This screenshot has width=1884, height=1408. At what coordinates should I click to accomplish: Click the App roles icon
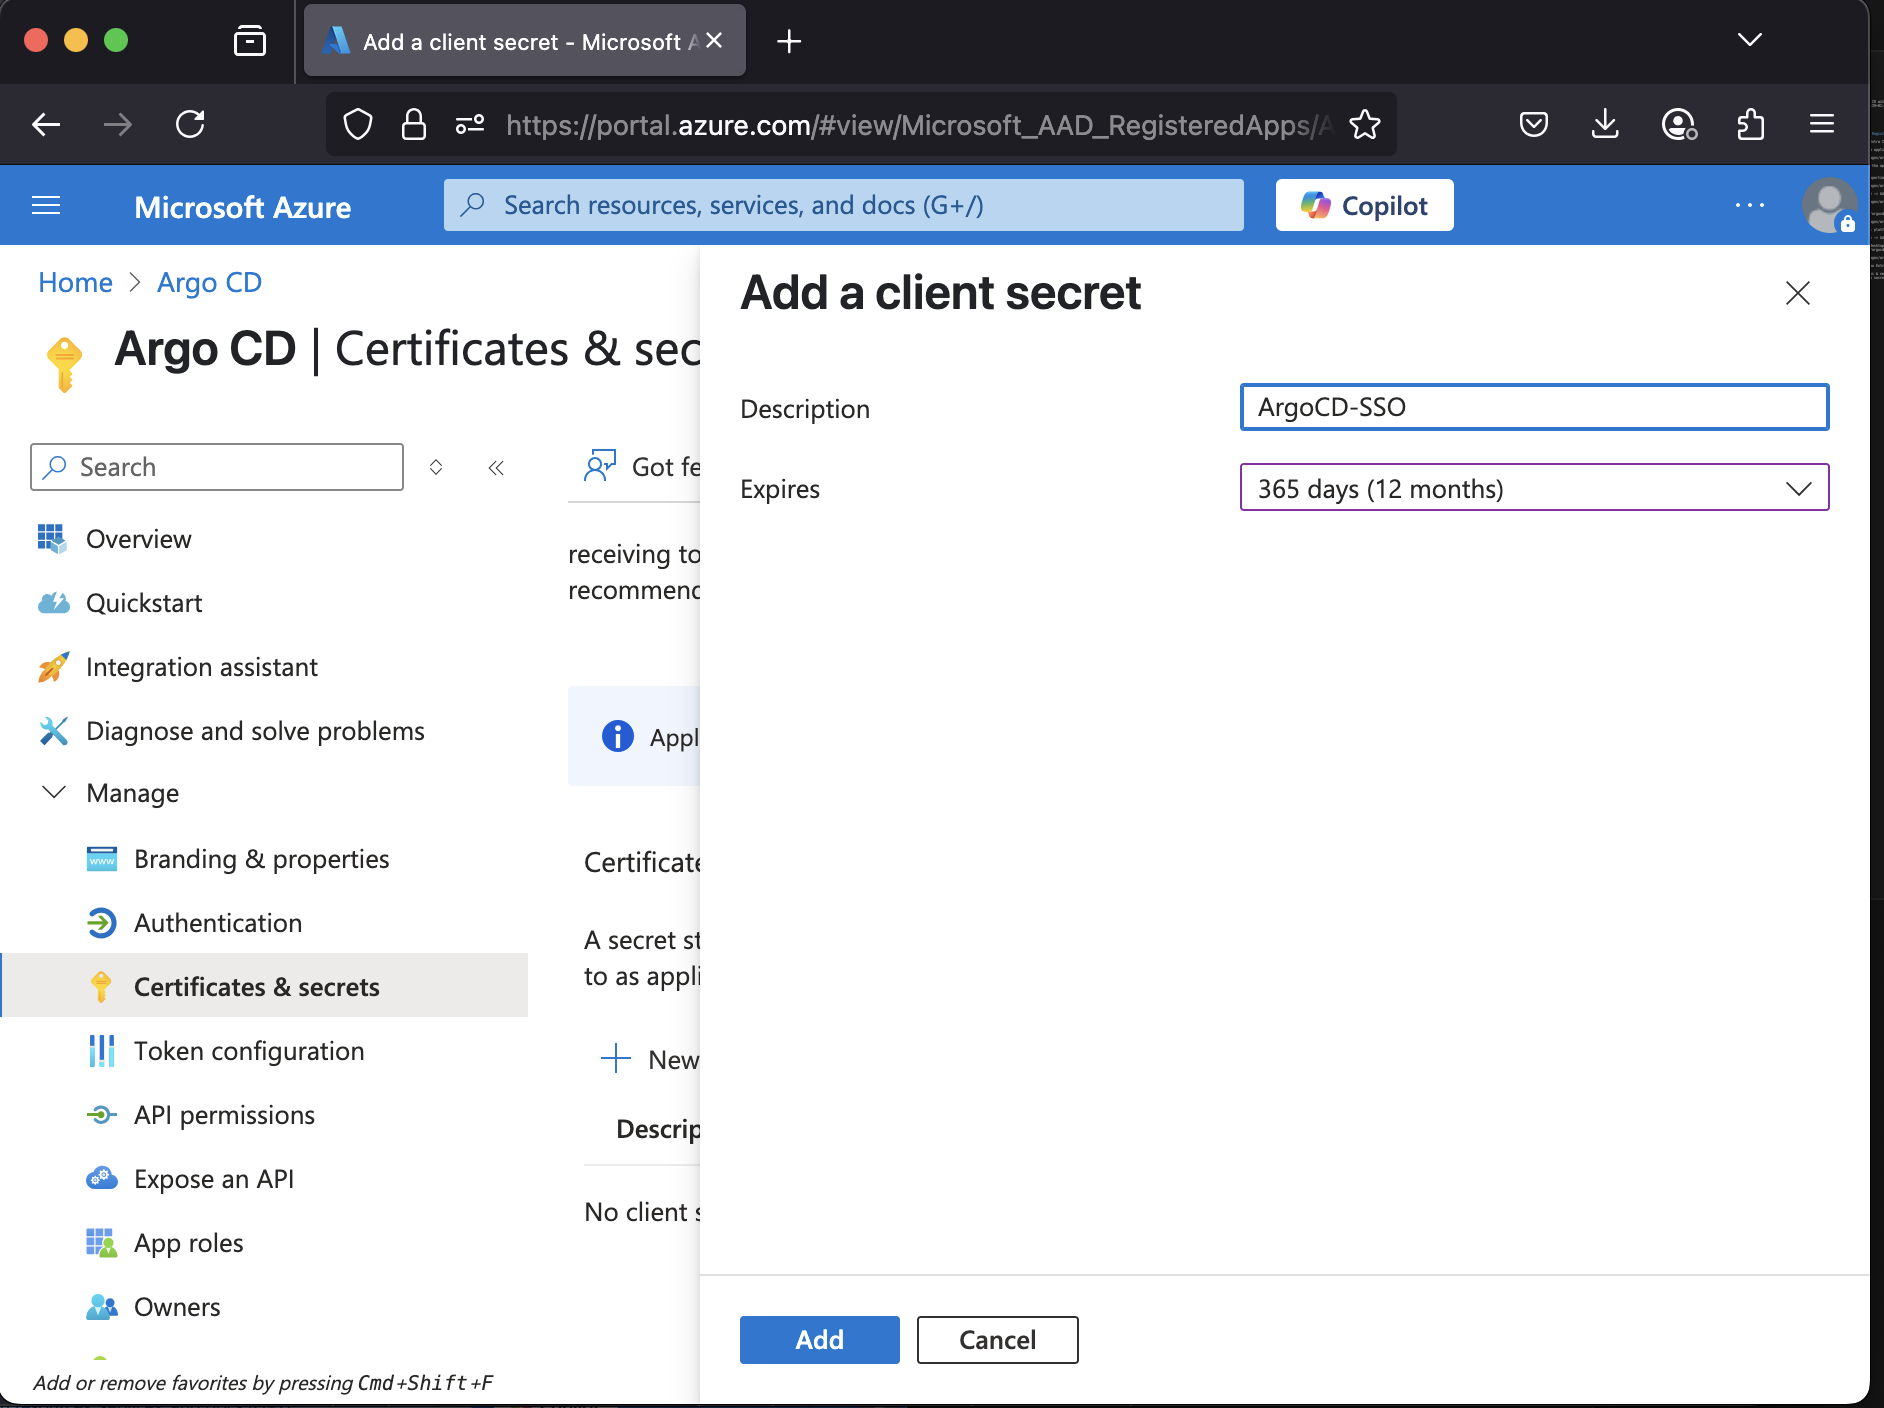102,1243
